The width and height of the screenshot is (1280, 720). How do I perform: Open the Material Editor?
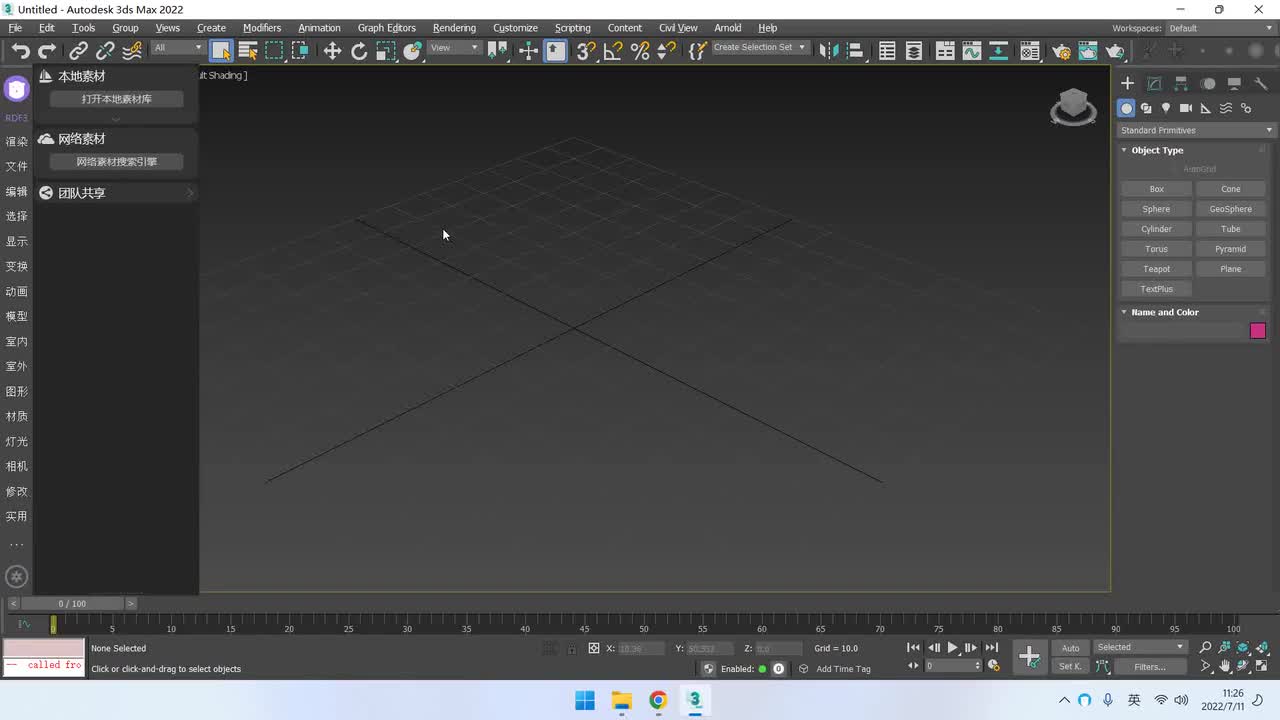[x=1030, y=51]
